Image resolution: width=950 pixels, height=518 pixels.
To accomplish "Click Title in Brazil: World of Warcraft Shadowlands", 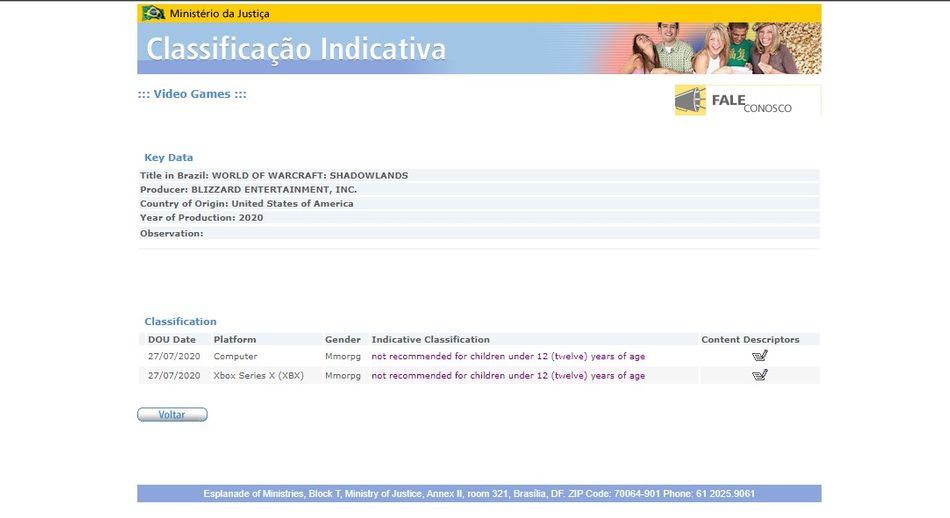I will [479, 175].
